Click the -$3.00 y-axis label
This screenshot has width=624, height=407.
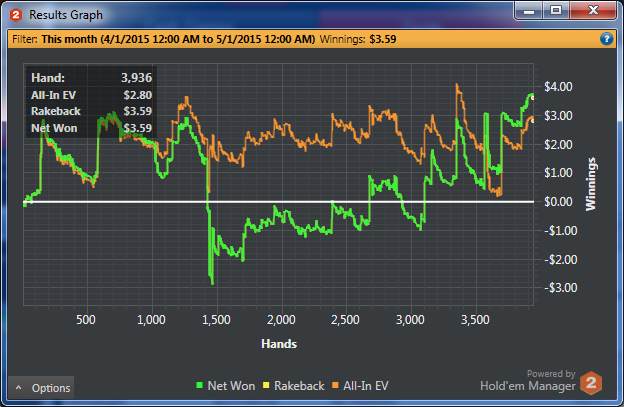point(560,288)
